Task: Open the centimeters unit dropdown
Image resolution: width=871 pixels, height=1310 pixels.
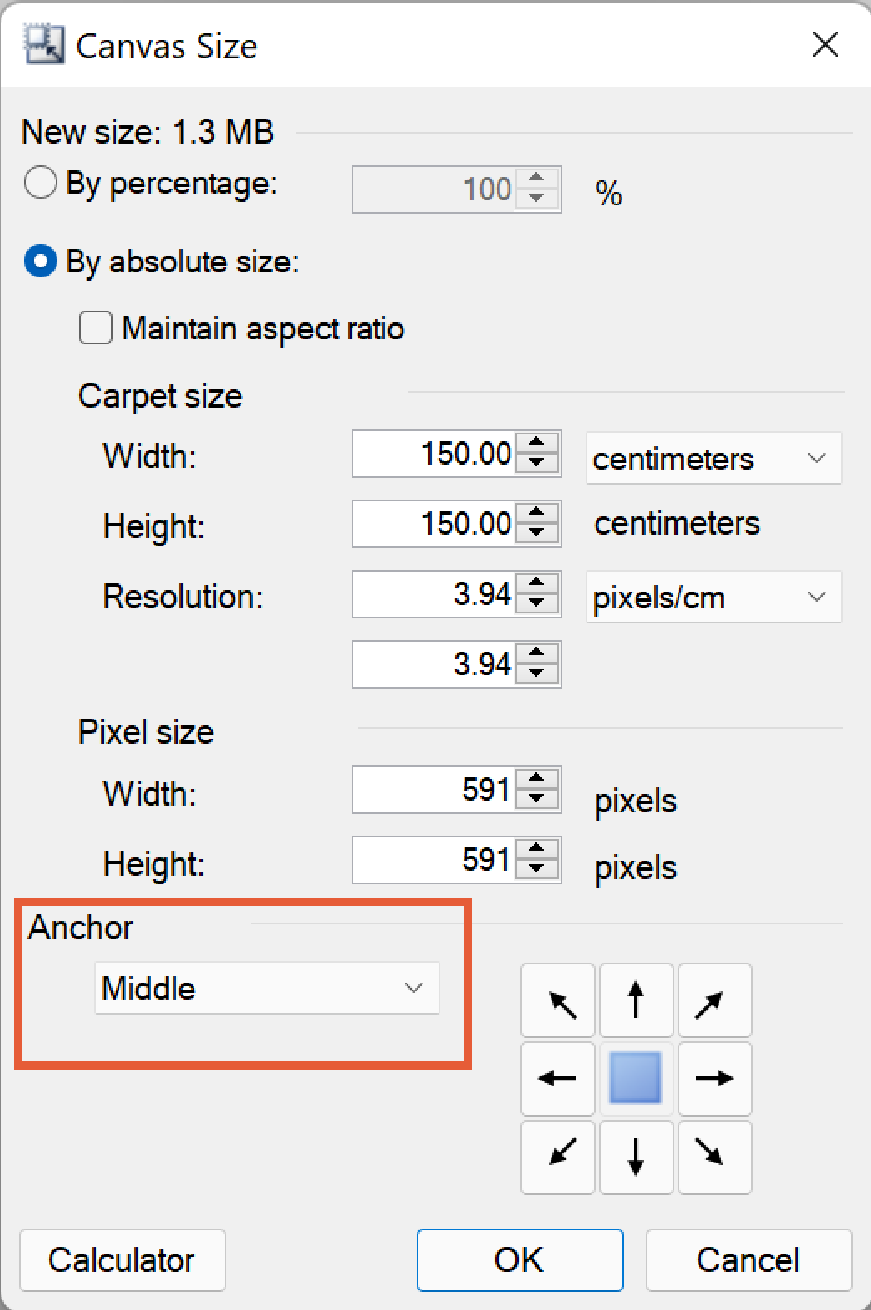Action: point(714,459)
